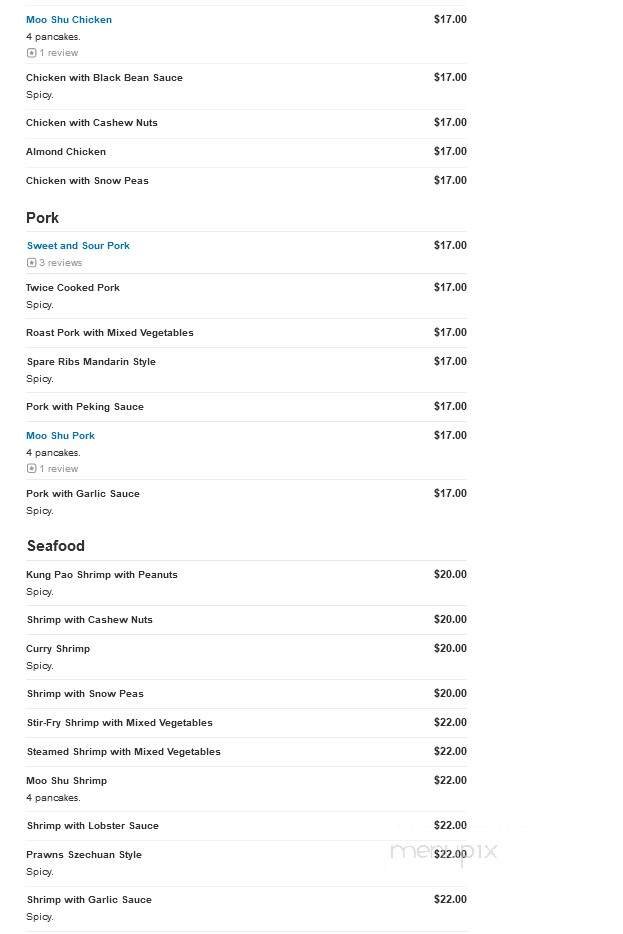Select the Prawns Szechuan Style item
623x934 pixels.
click(84, 854)
